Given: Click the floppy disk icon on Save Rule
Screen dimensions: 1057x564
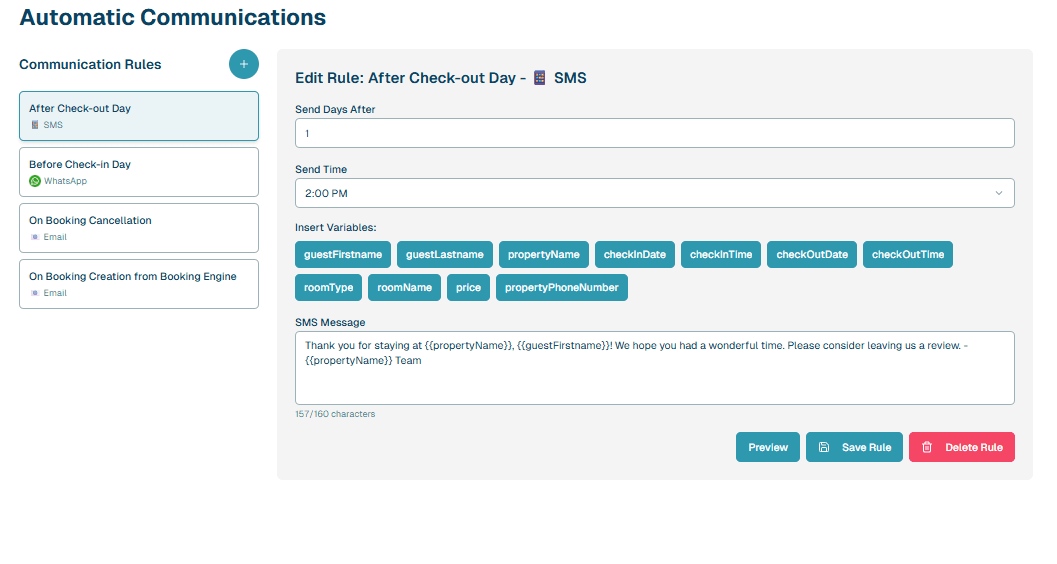Looking at the screenshot, I should pos(824,447).
